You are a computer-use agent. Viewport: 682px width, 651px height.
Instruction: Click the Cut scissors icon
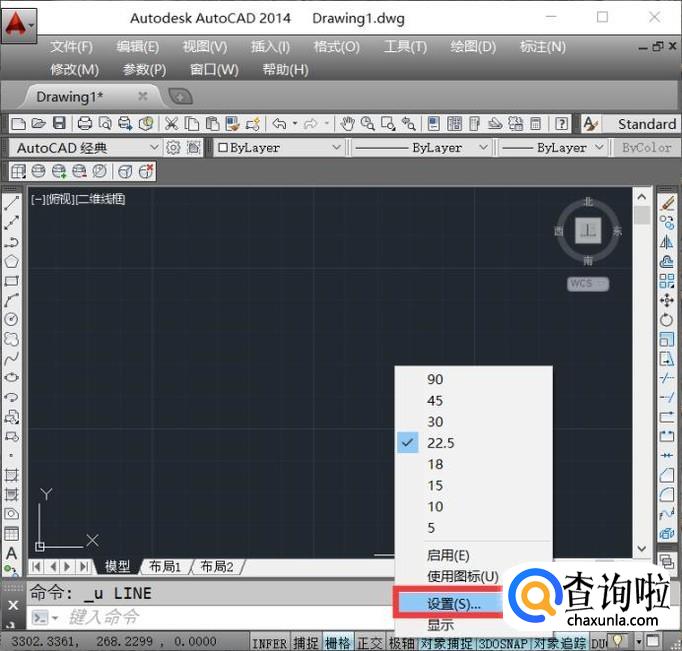click(x=171, y=124)
